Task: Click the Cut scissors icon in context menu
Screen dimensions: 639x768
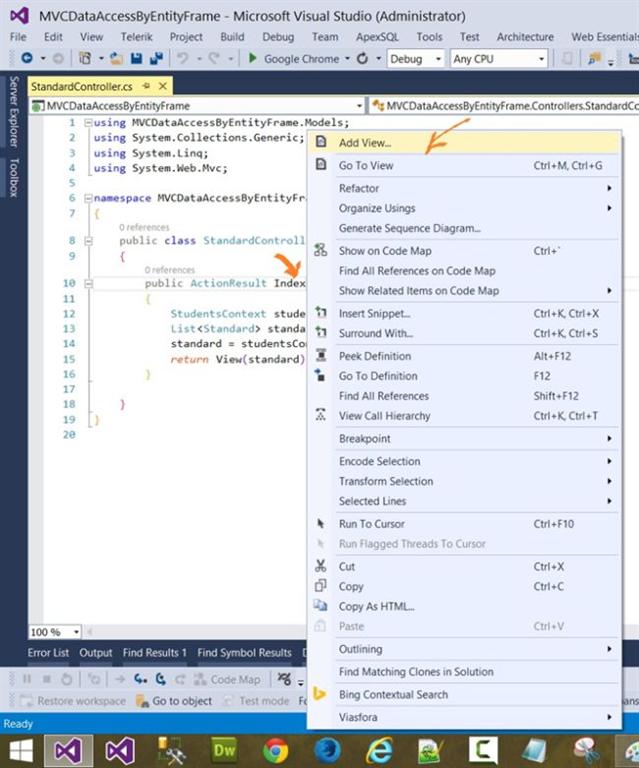Action: click(x=321, y=566)
